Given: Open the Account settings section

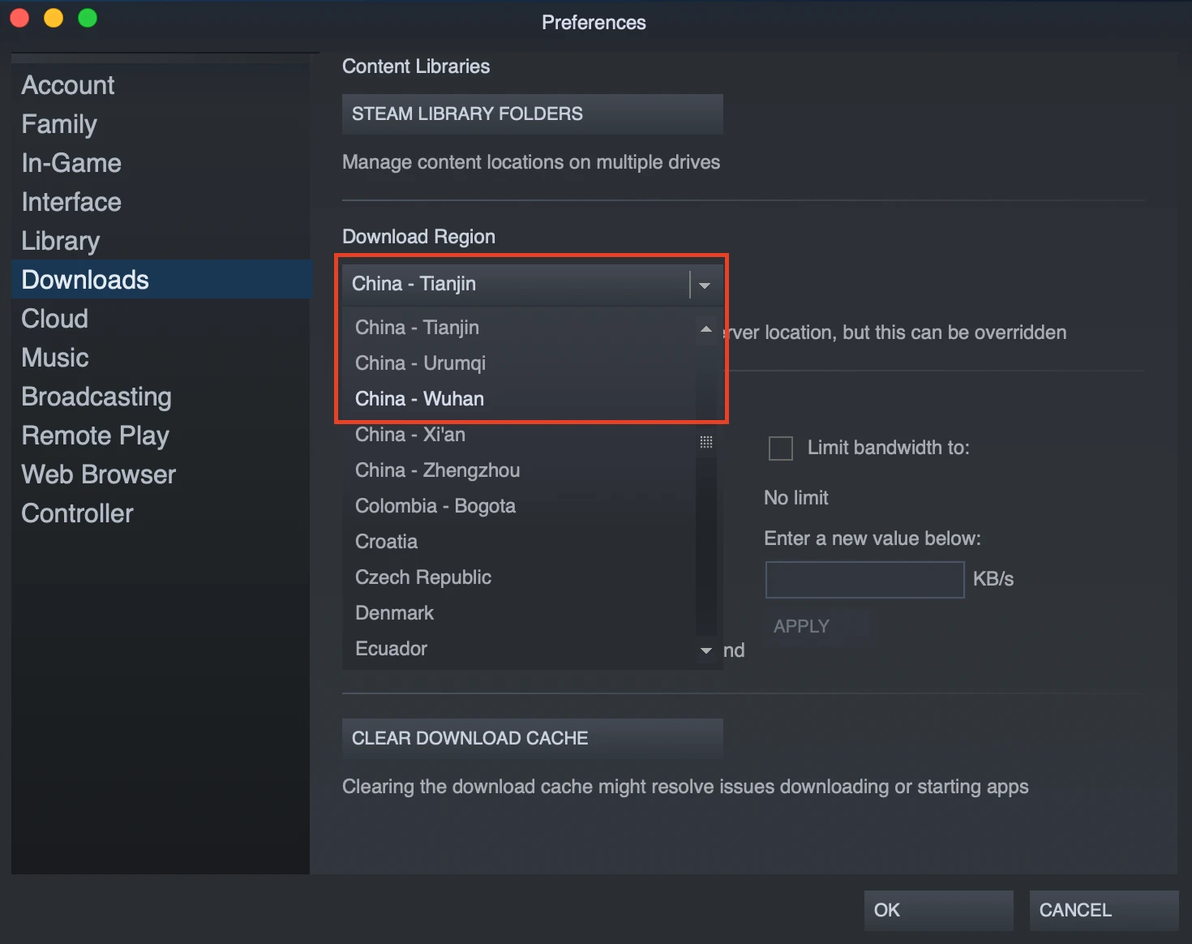Looking at the screenshot, I should pos(68,85).
